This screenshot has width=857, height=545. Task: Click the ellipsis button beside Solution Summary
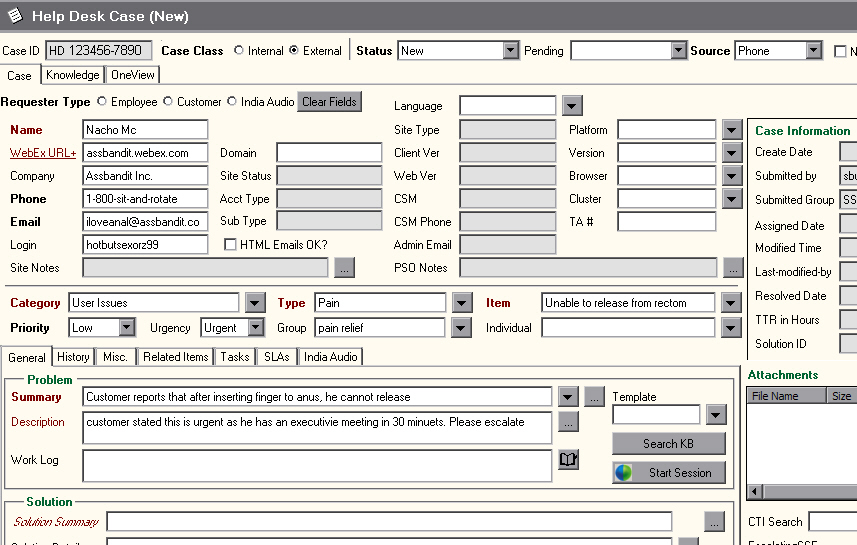click(714, 522)
